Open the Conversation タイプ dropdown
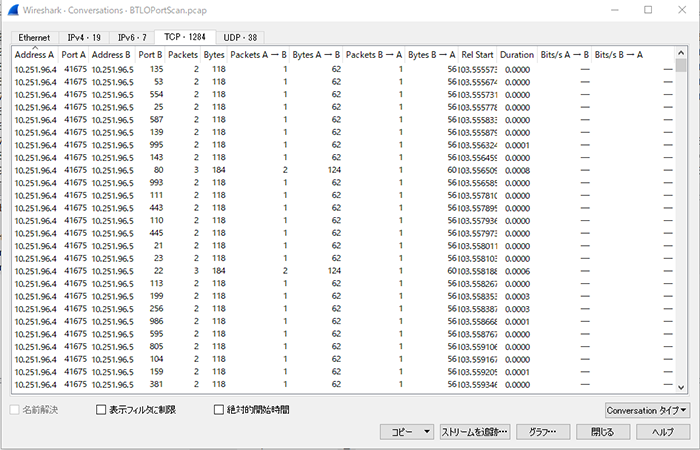 click(648, 410)
